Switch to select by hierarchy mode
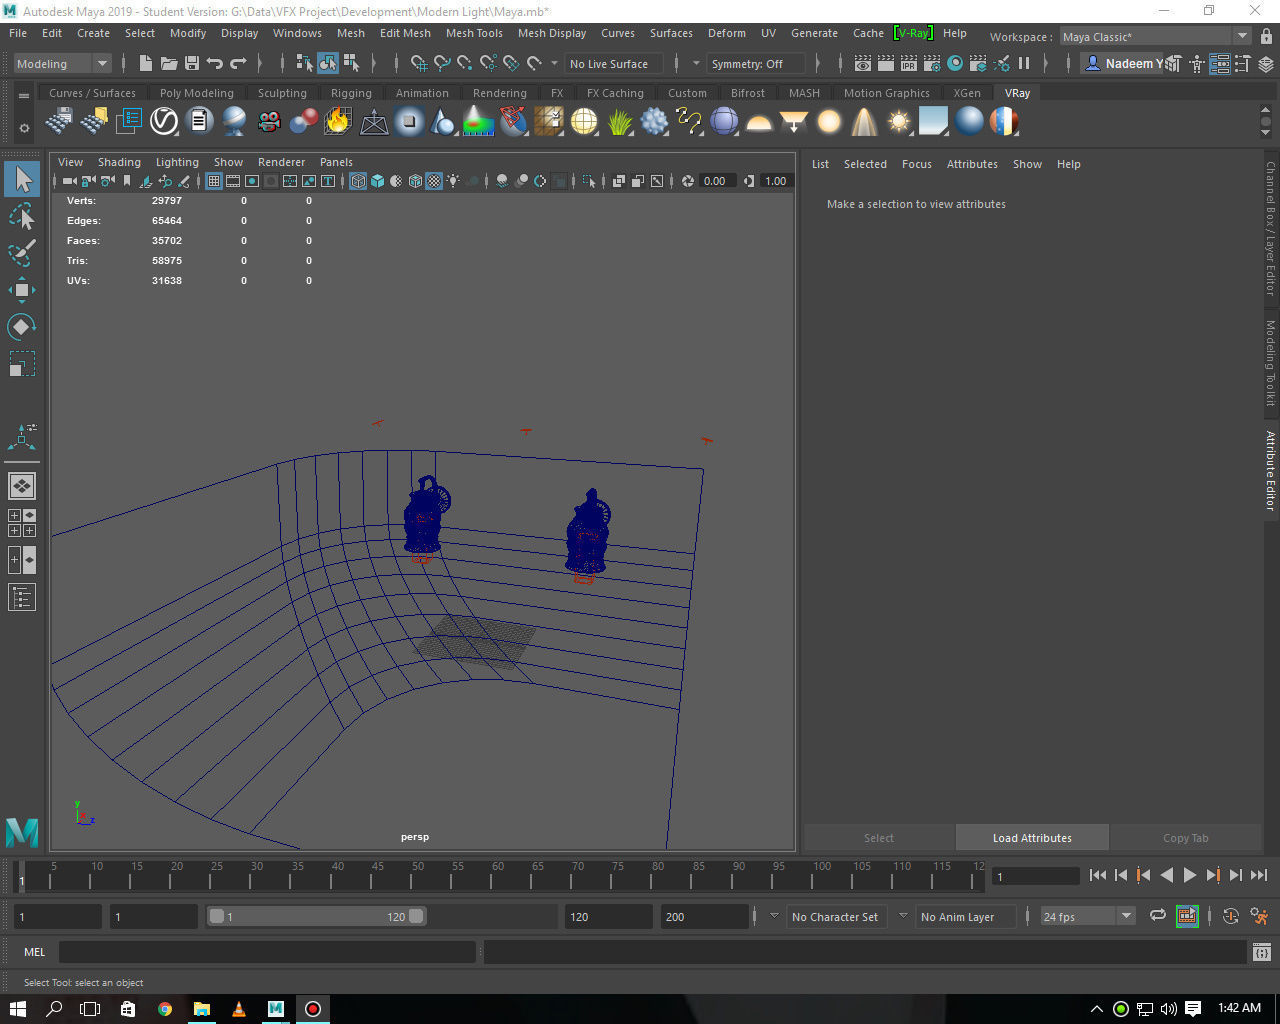This screenshot has height=1024, width=1280. tap(305, 63)
